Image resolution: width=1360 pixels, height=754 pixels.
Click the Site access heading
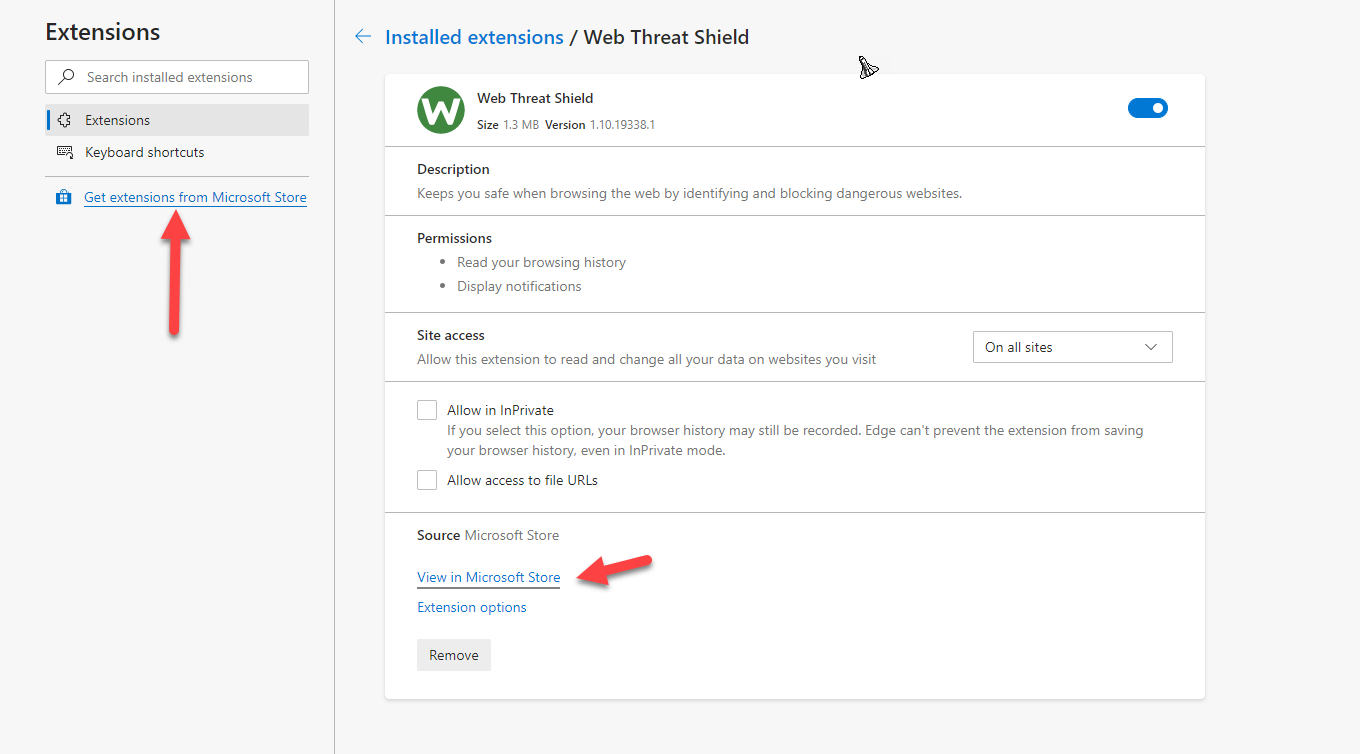(x=451, y=335)
